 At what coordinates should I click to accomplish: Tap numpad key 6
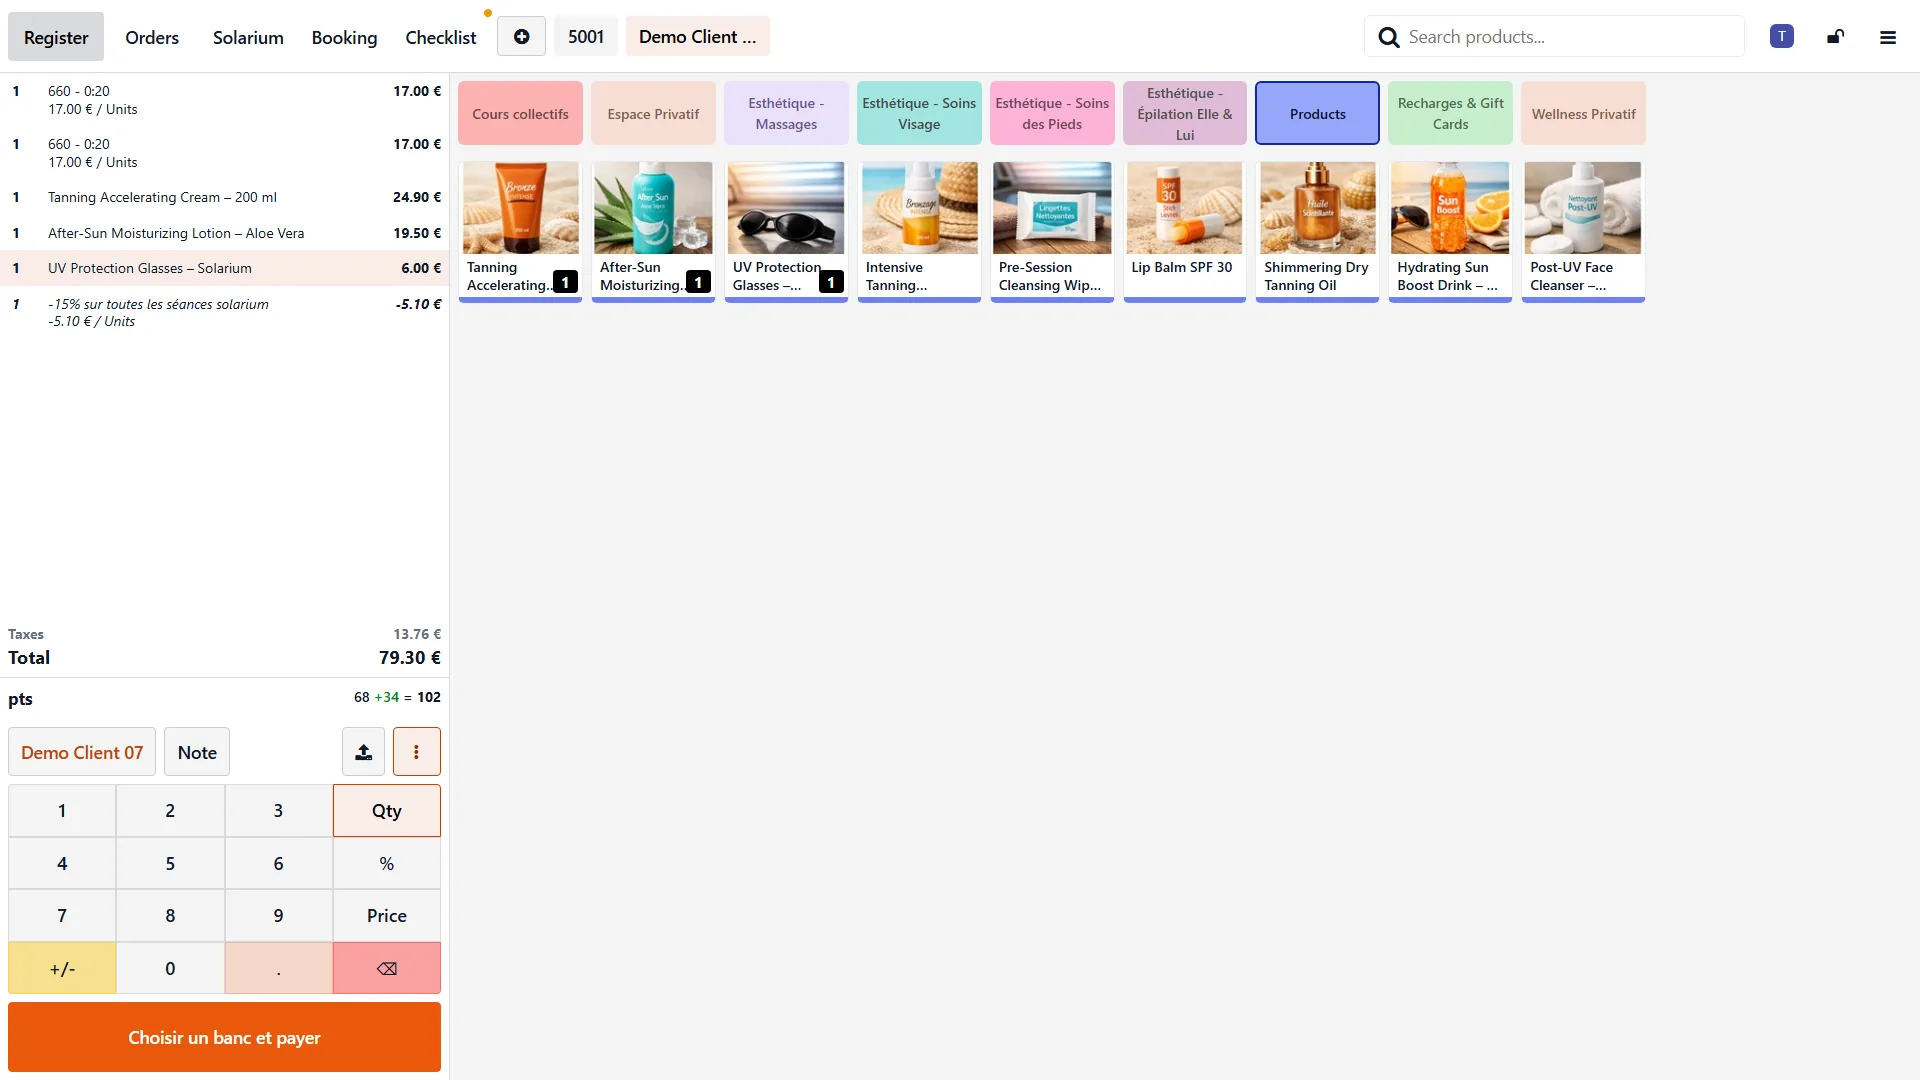(x=278, y=863)
